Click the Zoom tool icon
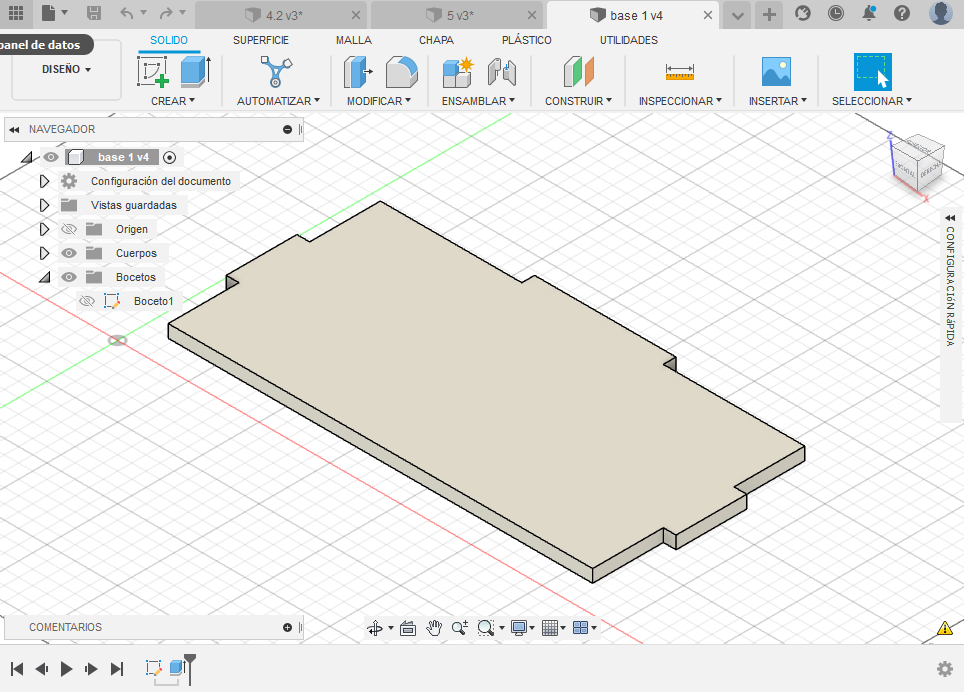Viewport: 964px width, 692px height. pyautogui.click(x=460, y=627)
